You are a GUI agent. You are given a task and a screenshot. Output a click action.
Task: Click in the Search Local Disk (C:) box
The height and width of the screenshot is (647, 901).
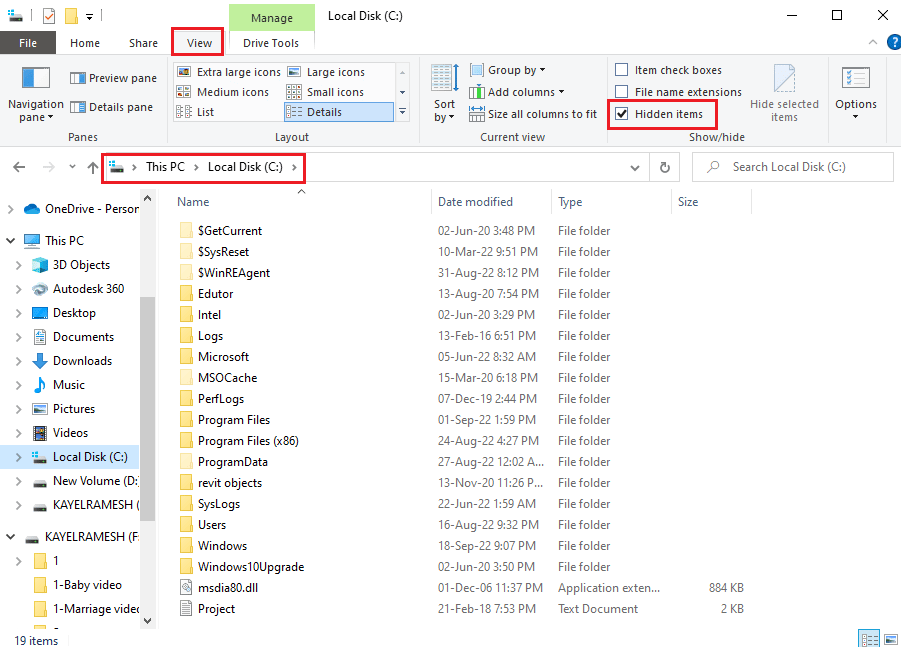point(793,167)
